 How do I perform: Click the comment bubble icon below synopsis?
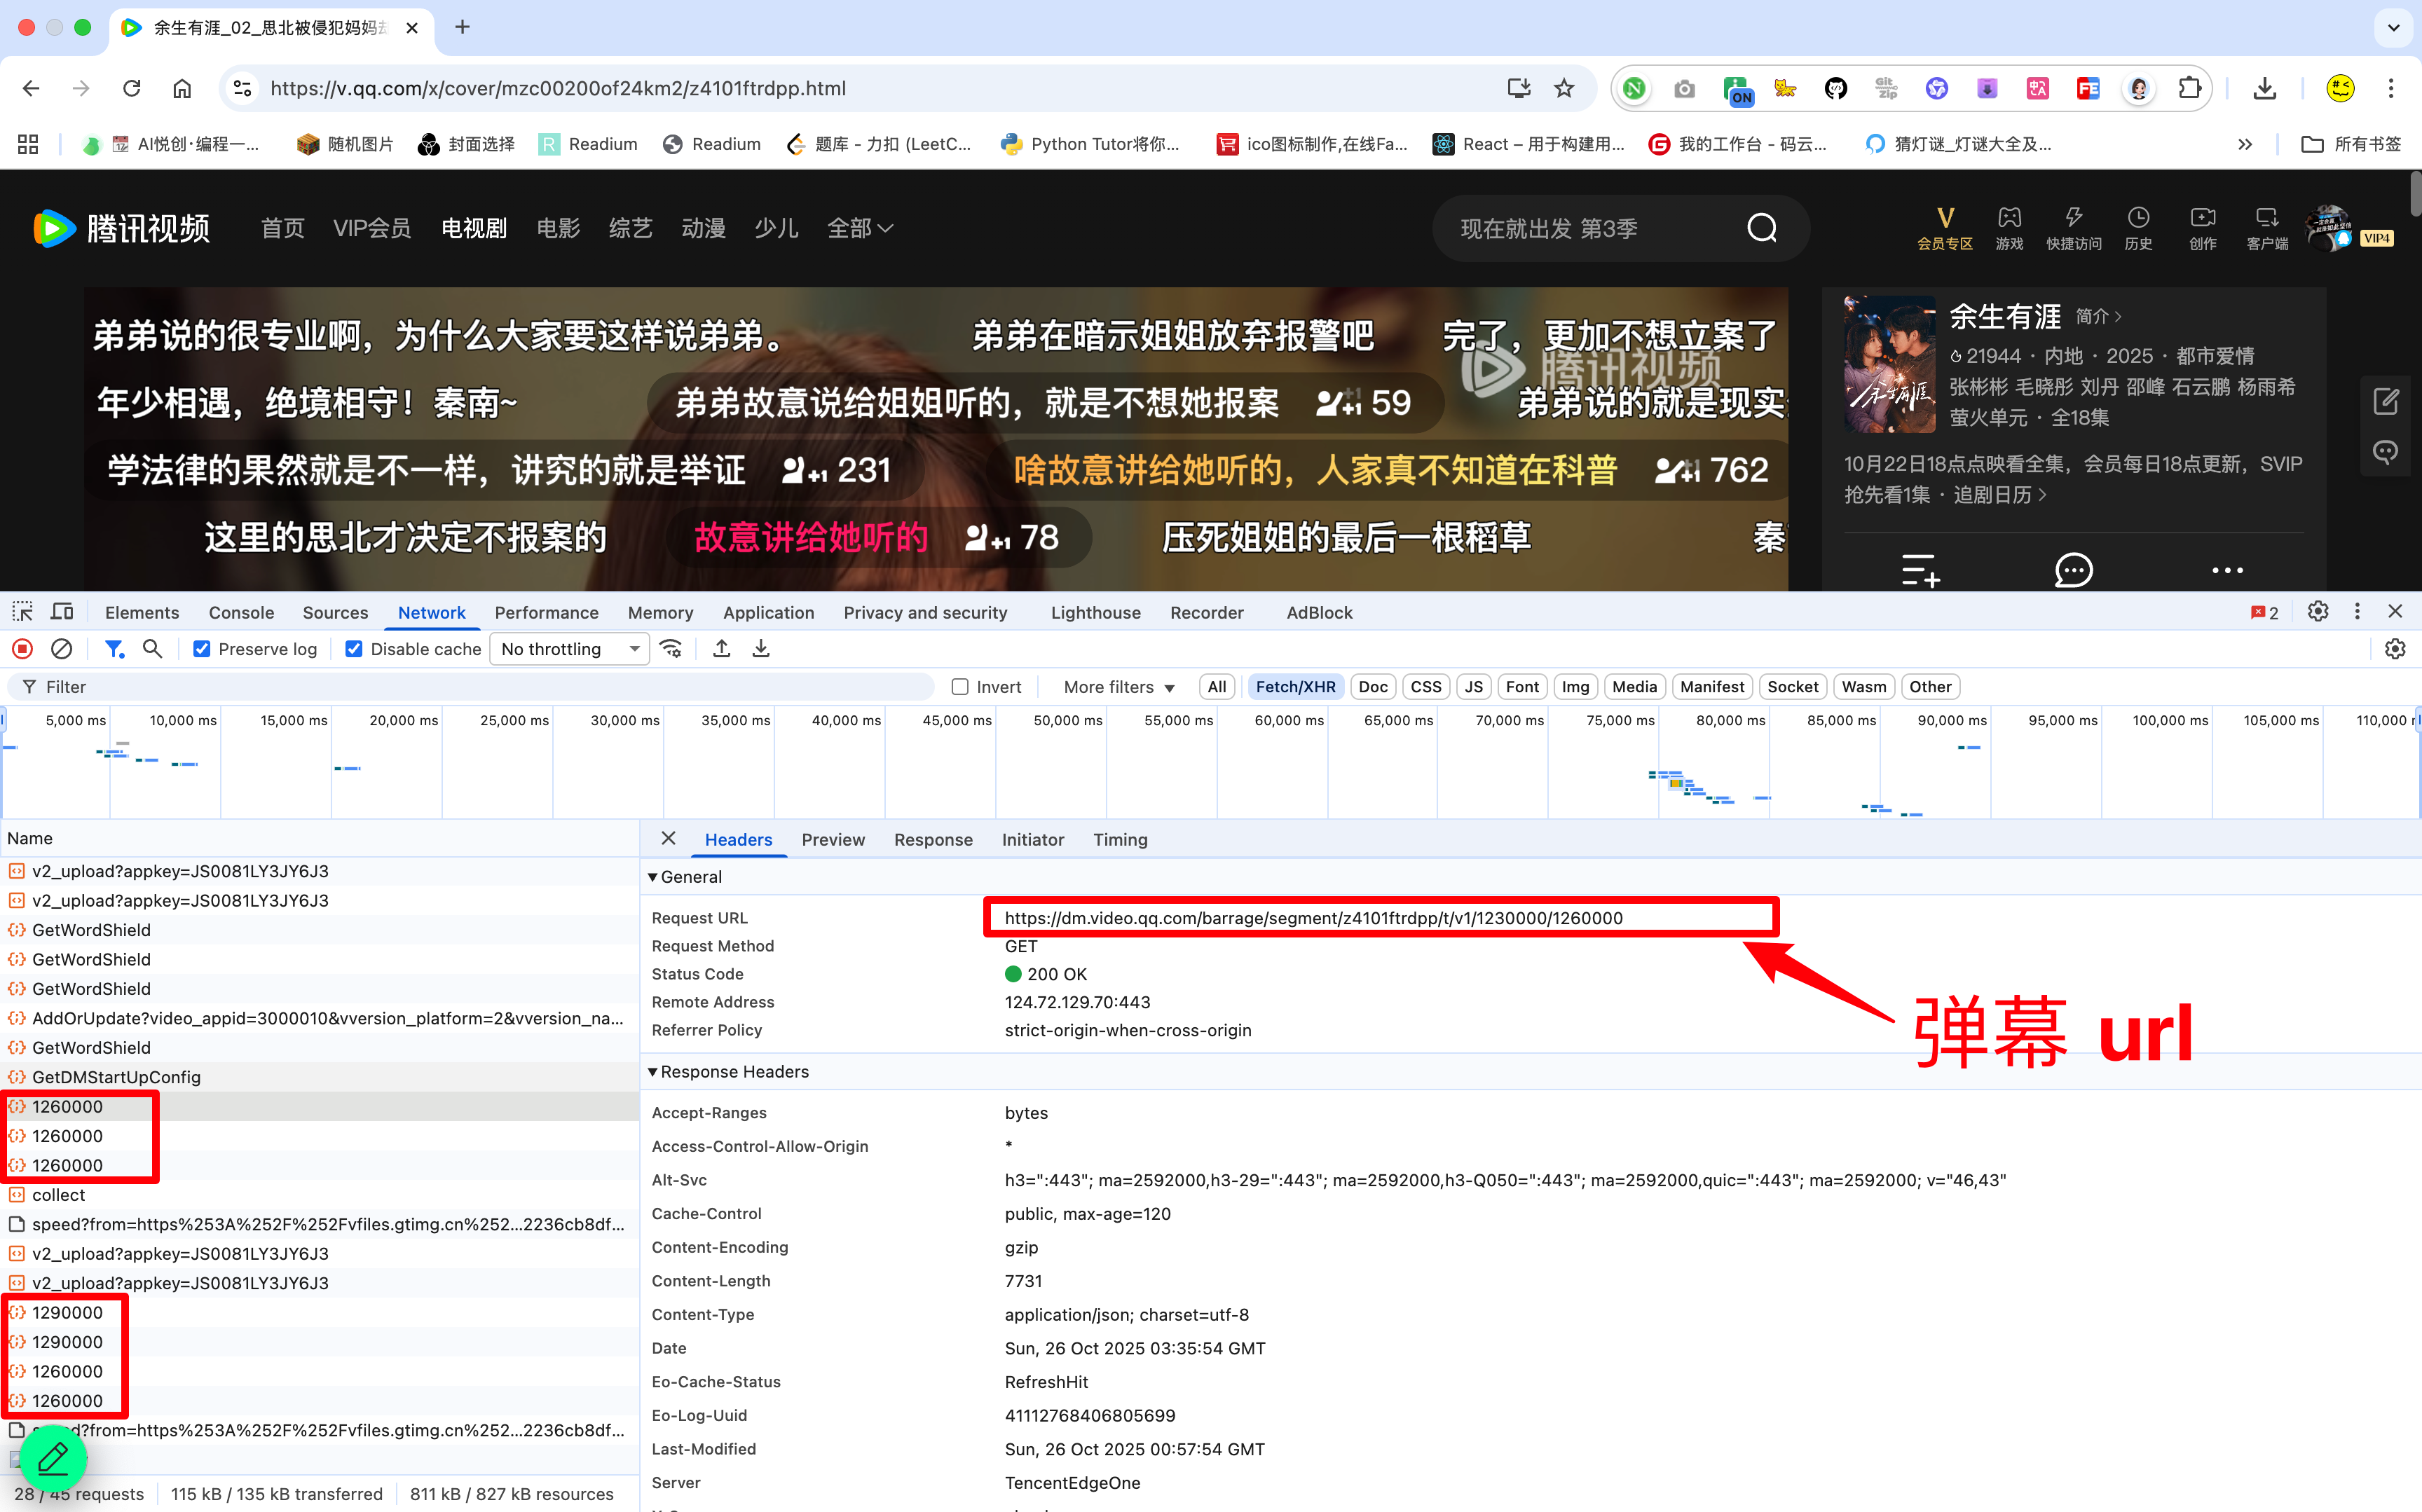point(2073,570)
